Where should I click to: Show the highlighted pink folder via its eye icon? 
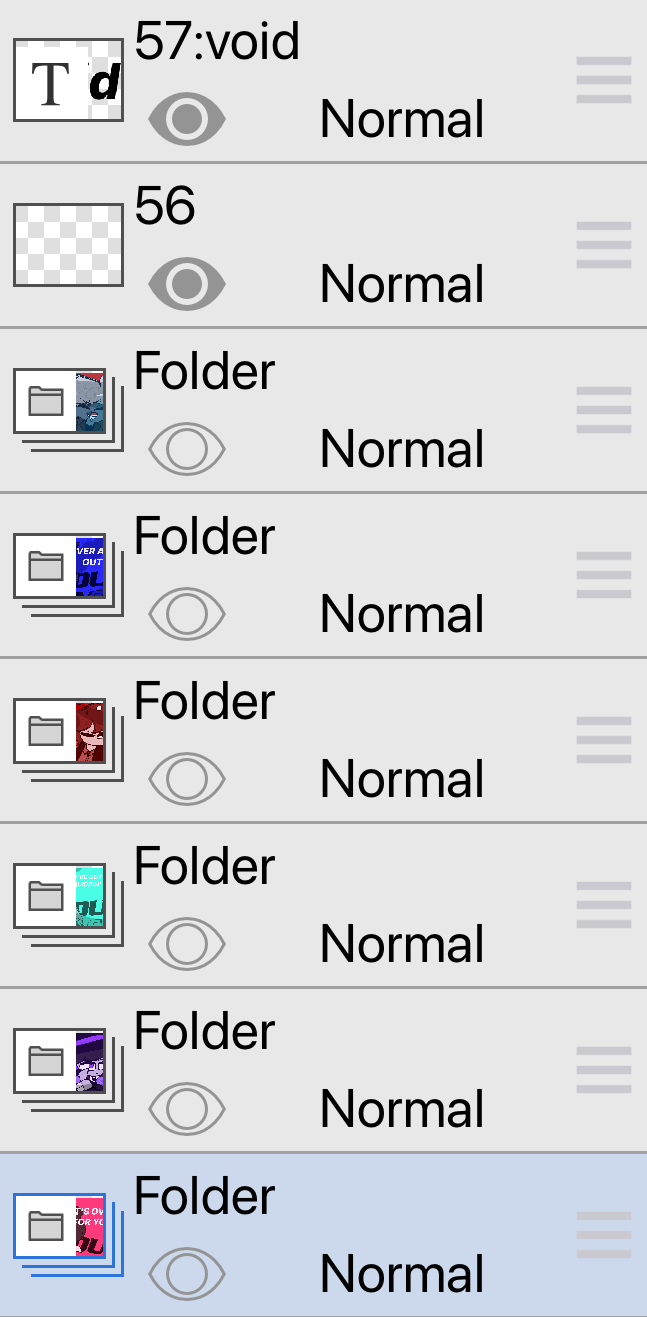point(187,1275)
